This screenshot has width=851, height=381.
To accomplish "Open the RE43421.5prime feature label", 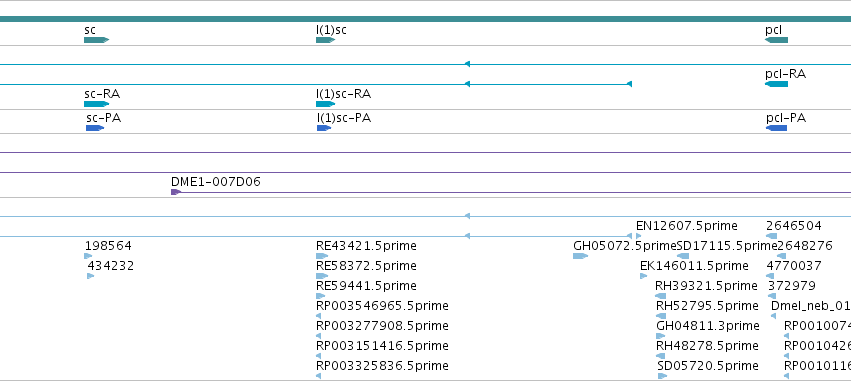I will [x=366, y=246].
